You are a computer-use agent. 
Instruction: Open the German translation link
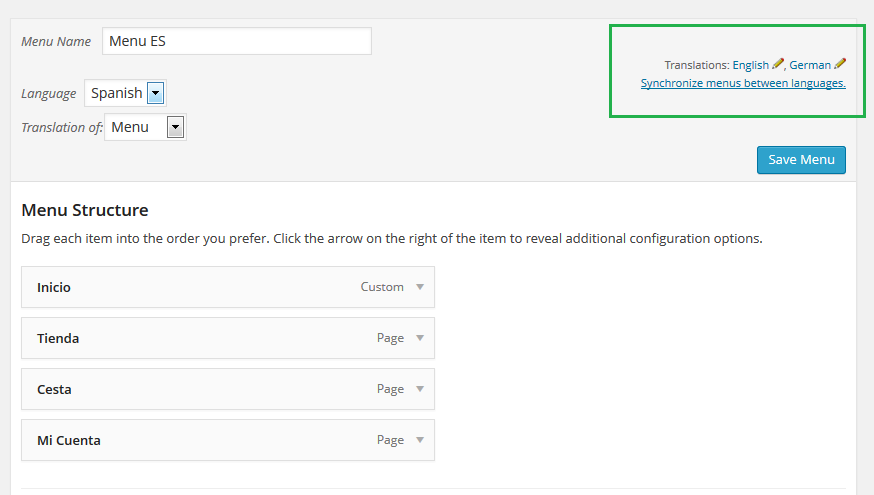pos(810,65)
